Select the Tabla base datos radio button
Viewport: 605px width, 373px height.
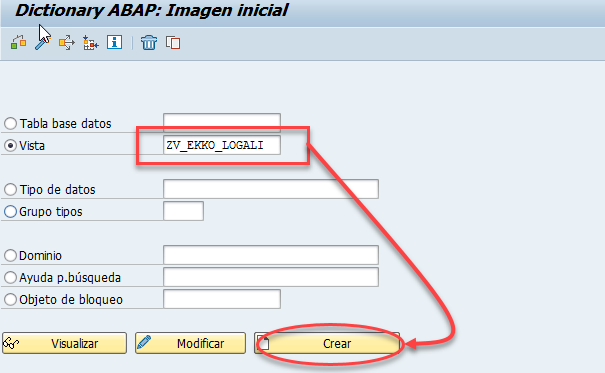point(10,123)
